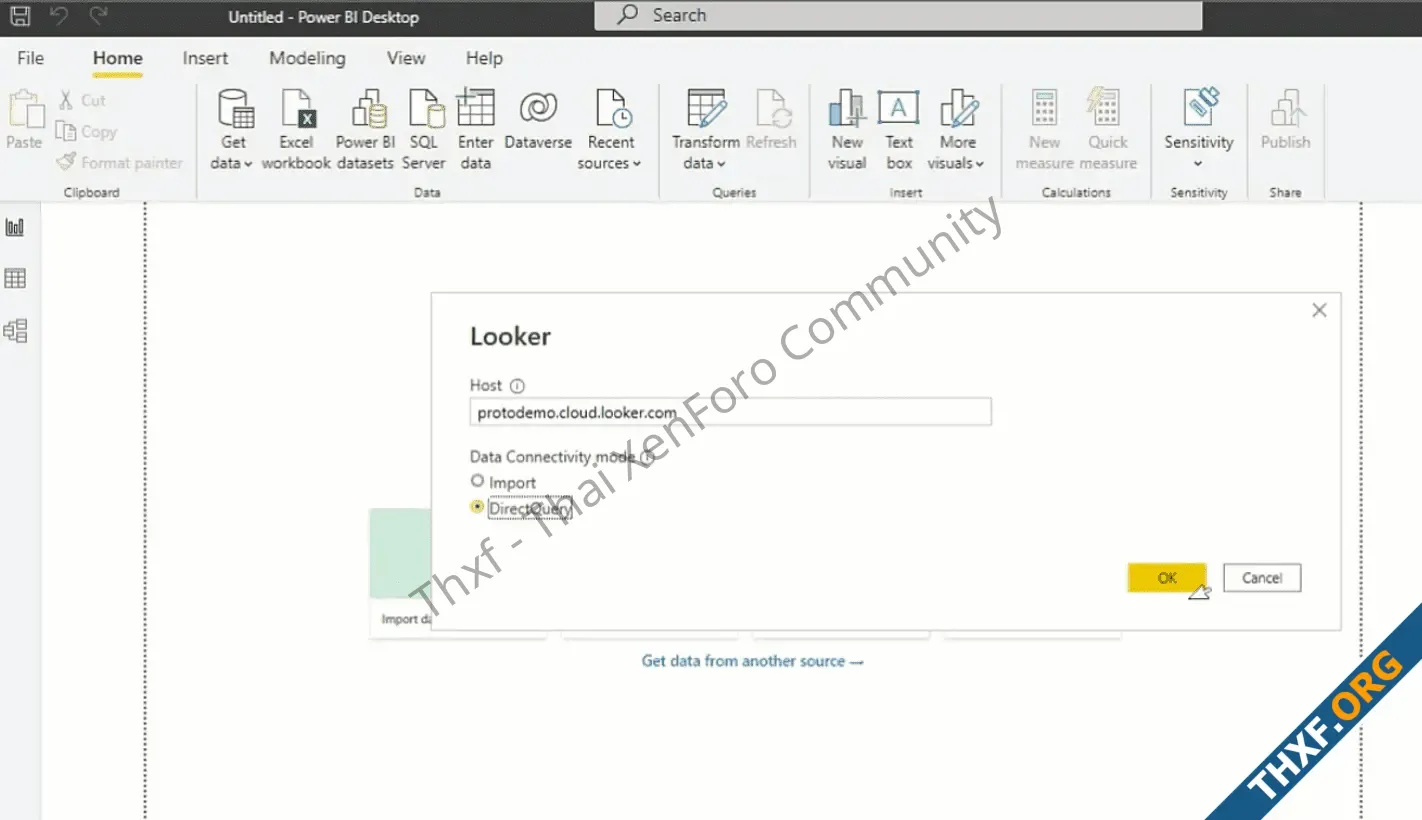This screenshot has width=1422, height=820.
Task: Select the Import radio button
Action: tap(477, 481)
